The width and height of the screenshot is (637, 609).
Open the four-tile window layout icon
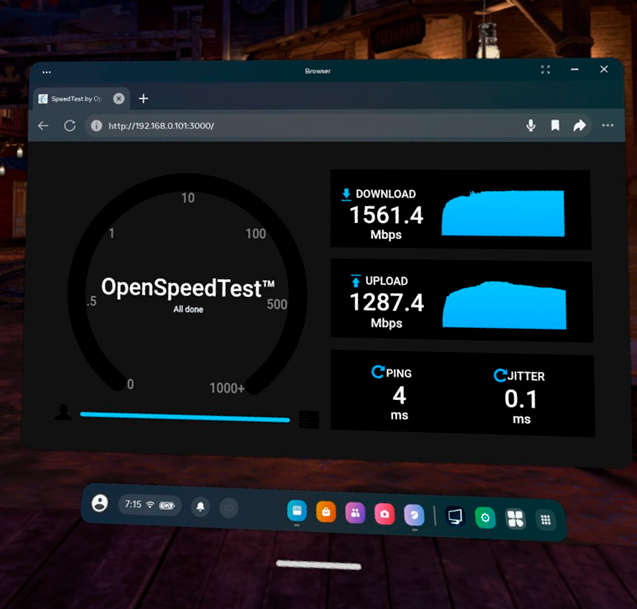point(516,519)
